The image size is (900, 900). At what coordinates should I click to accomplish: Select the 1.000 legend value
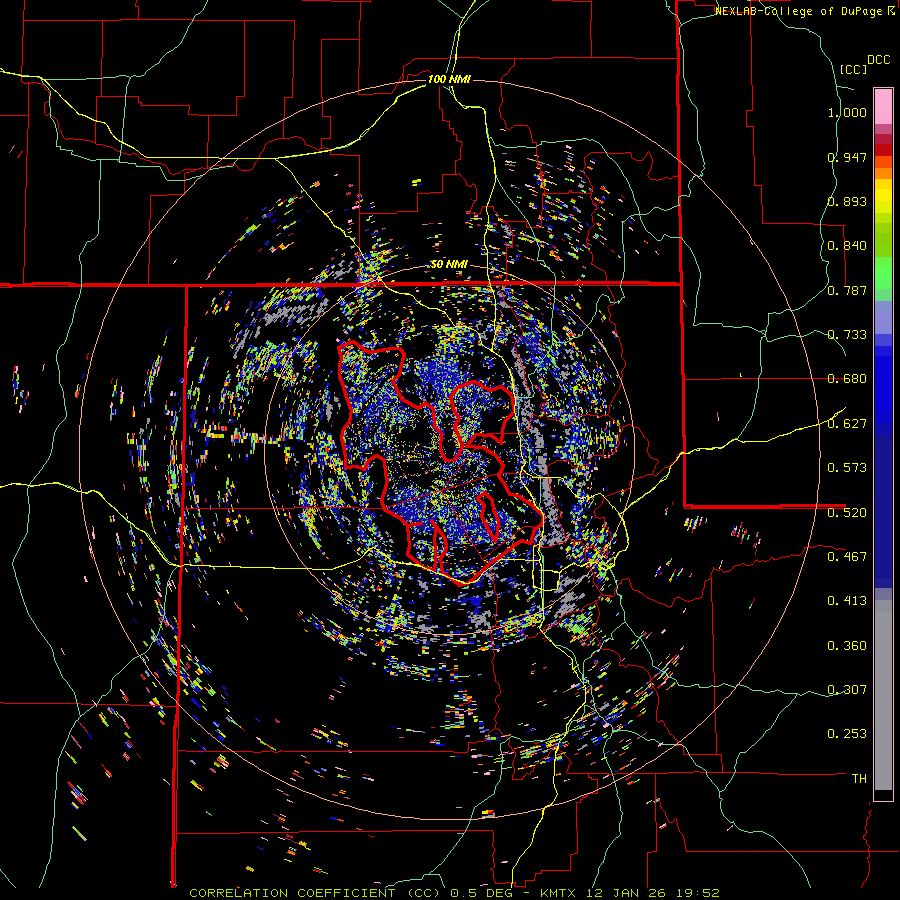(x=847, y=112)
